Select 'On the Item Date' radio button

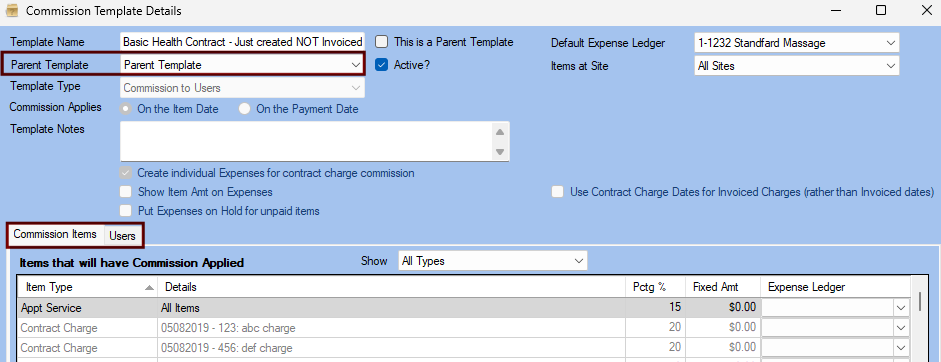(126, 109)
